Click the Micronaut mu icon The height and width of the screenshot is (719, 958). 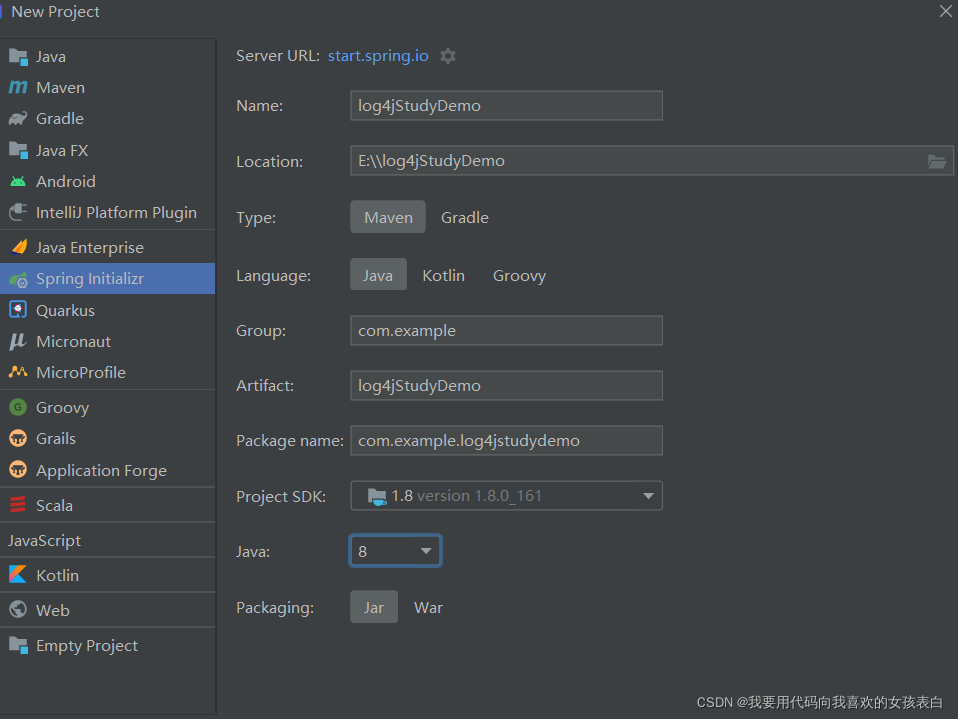point(18,341)
